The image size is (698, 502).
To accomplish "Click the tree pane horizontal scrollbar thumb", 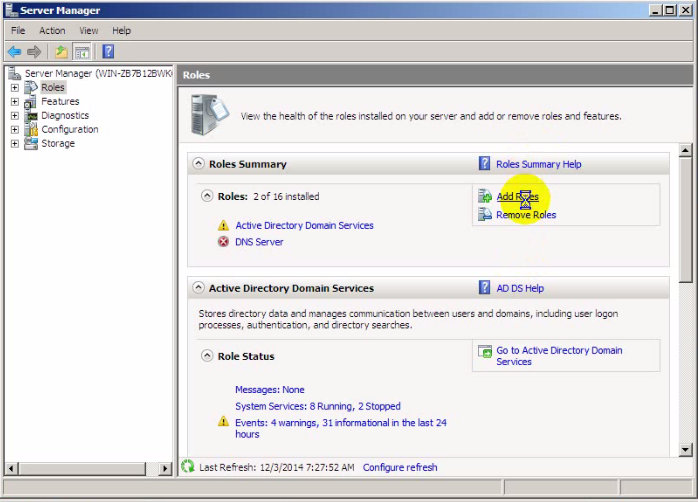I will [82, 468].
